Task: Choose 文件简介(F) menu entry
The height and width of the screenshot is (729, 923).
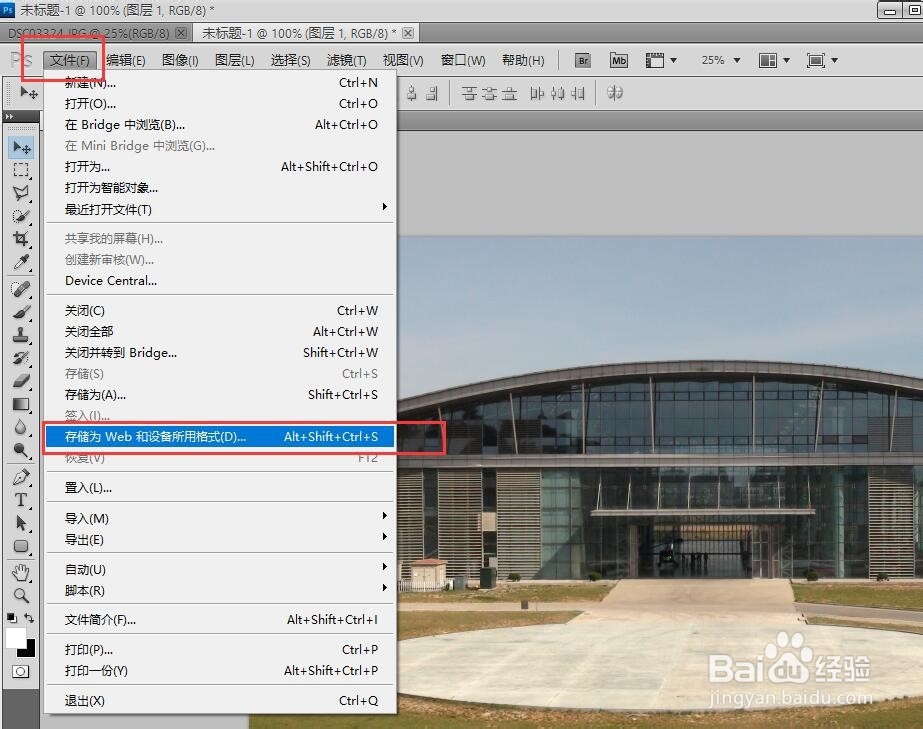Action: [220, 619]
